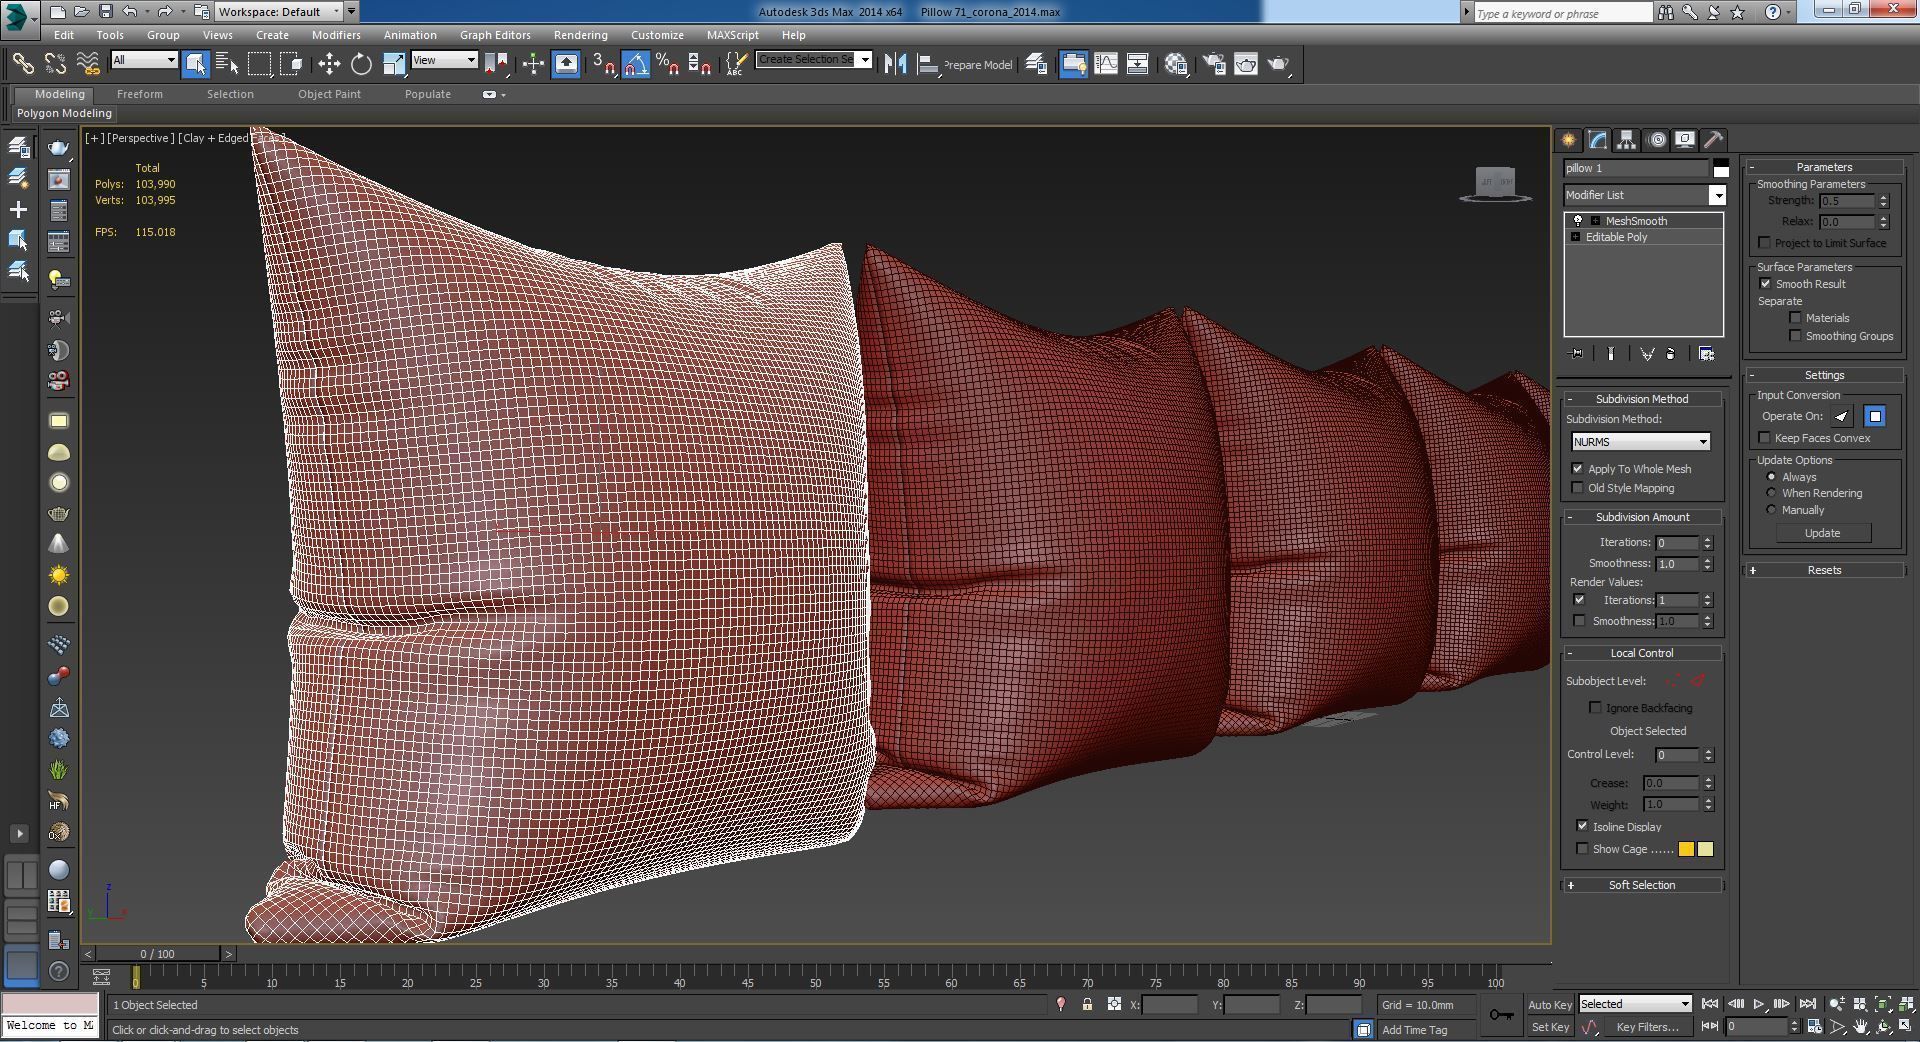Switch to the Object Paint ribbon tab
Image resolution: width=1920 pixels, height=1042 pixels.
(x=329, y=94)
